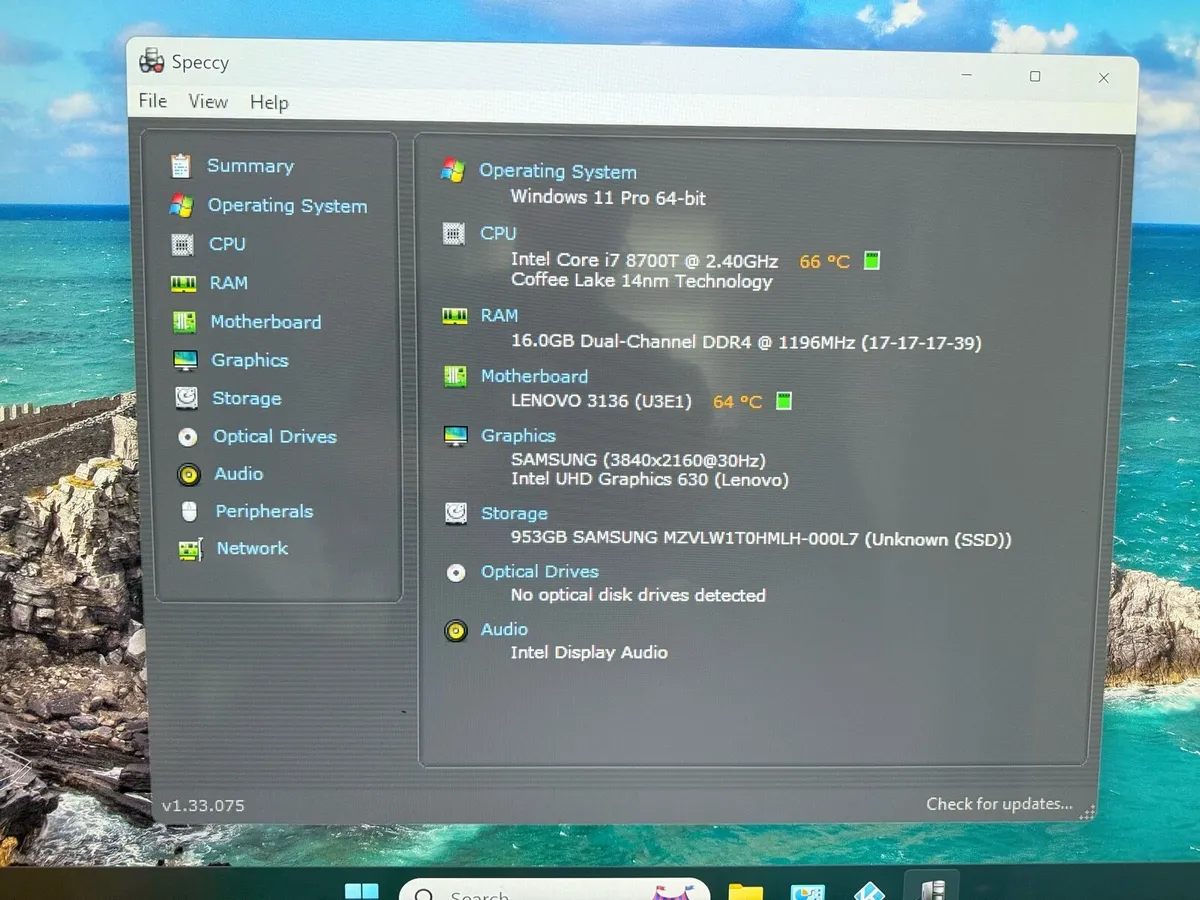Screen dimensions: 1200x900
Task: Click the Graphics monitor icon in sidebar
Action: [185, 360]
